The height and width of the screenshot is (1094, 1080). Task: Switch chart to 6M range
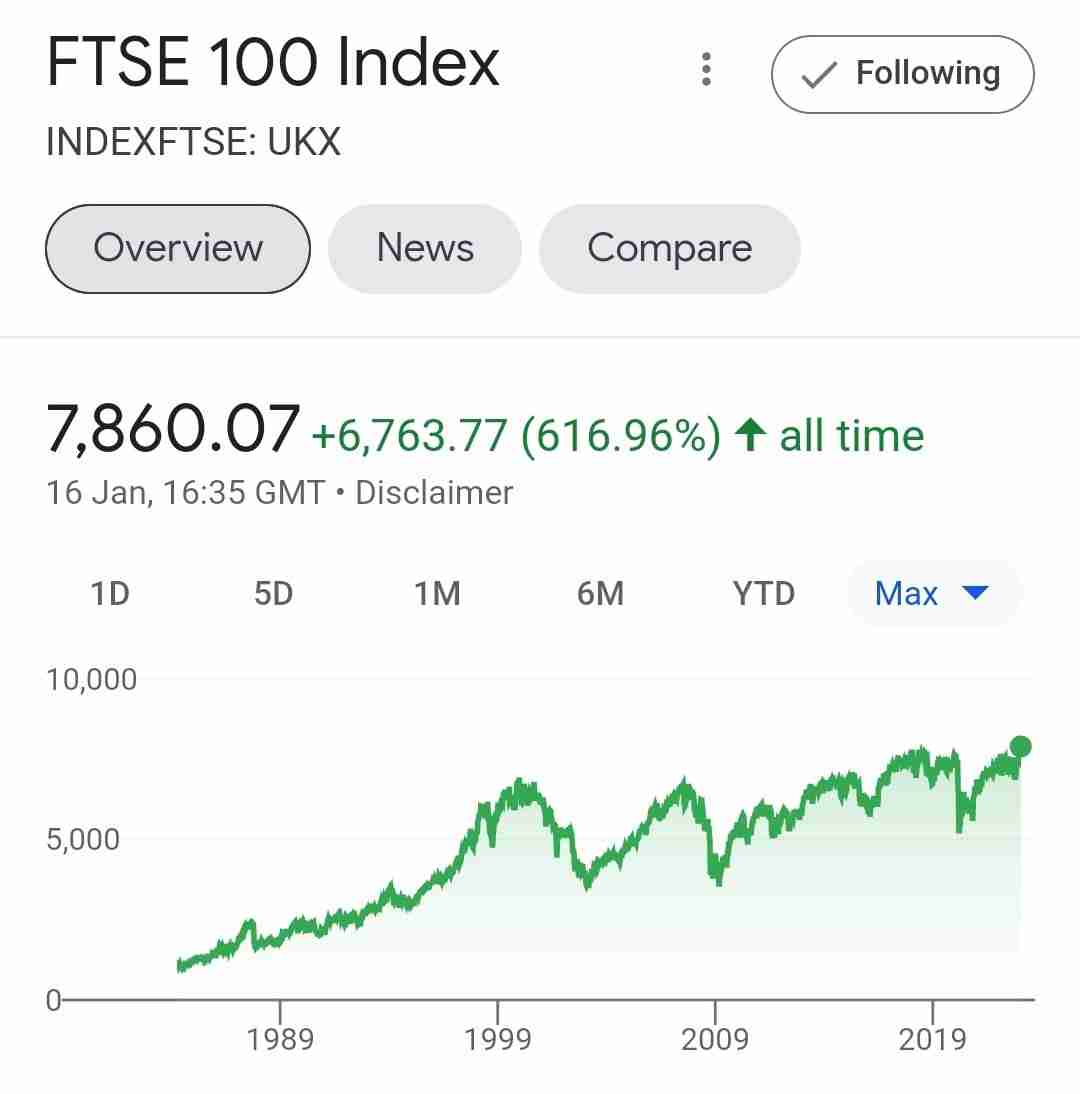coord(600,594)
